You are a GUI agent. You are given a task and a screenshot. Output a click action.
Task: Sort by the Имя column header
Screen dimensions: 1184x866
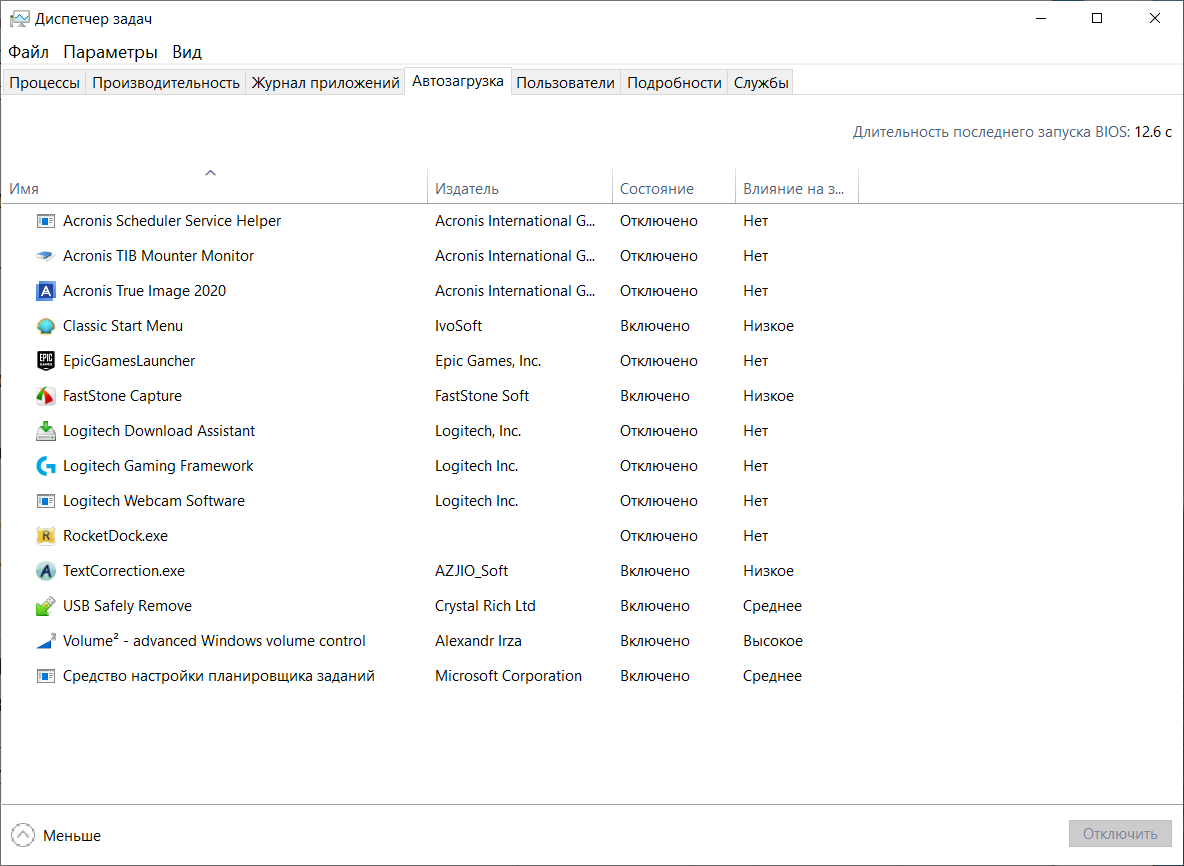tap(24, 189)
